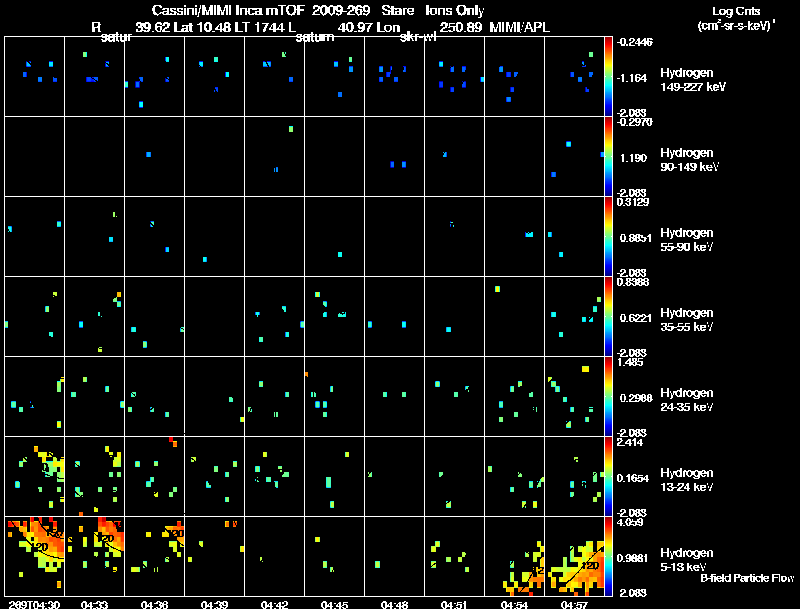Click the color bar beside Hydrogen 35-55 keV
This screenshot has width=800, height=609.
(608, 317)
